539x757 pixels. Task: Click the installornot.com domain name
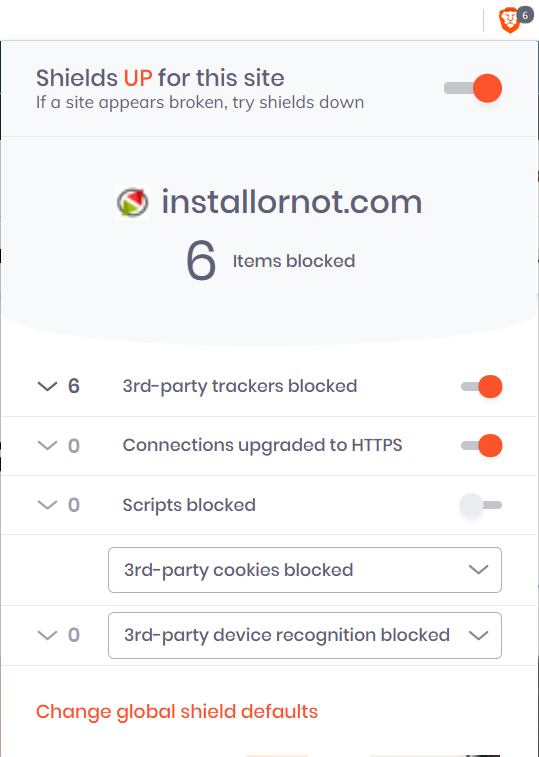coord(292,202)
